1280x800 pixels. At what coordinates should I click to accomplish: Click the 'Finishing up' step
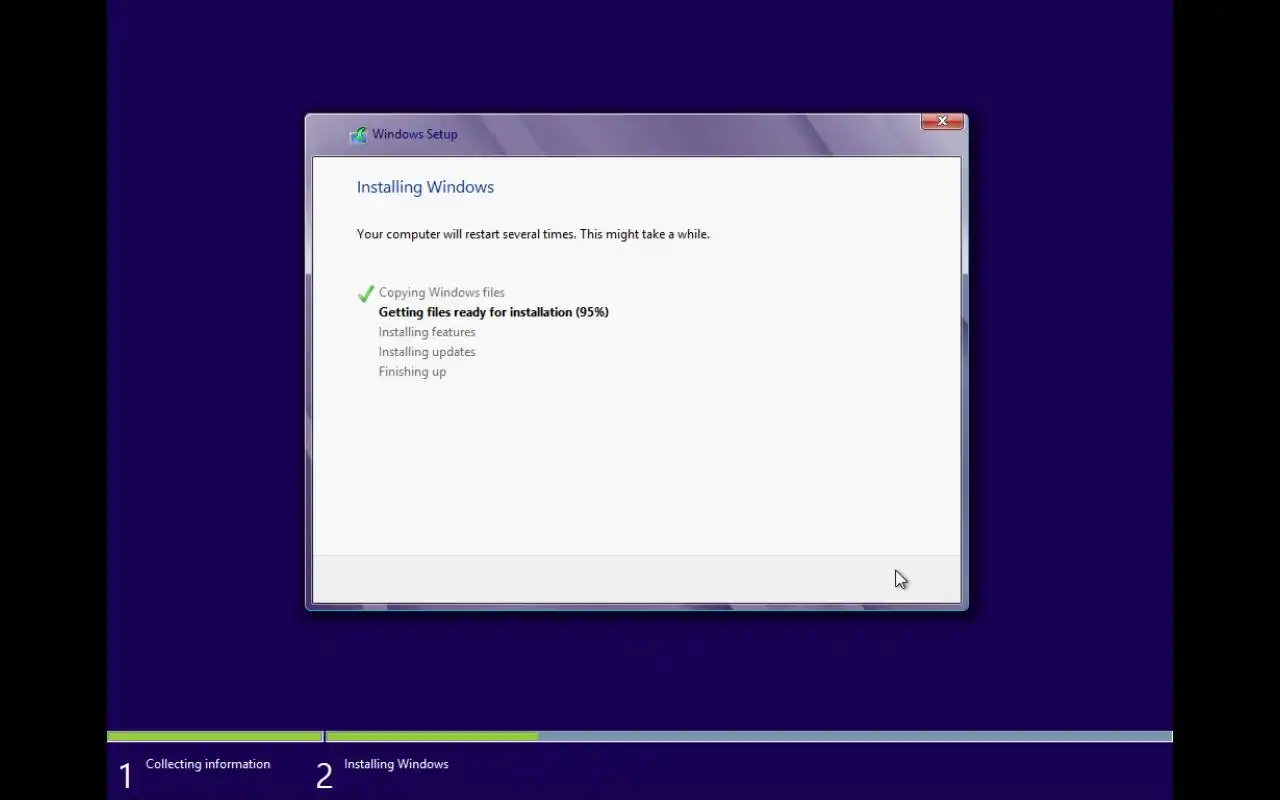(412, 372)
